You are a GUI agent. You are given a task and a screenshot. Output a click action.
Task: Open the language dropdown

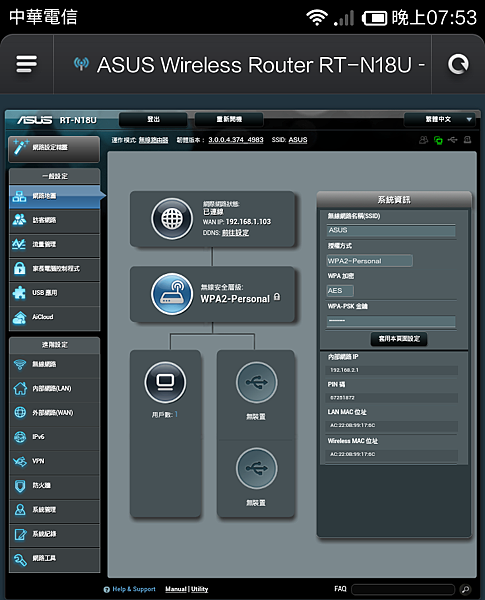tap(439, 119)
